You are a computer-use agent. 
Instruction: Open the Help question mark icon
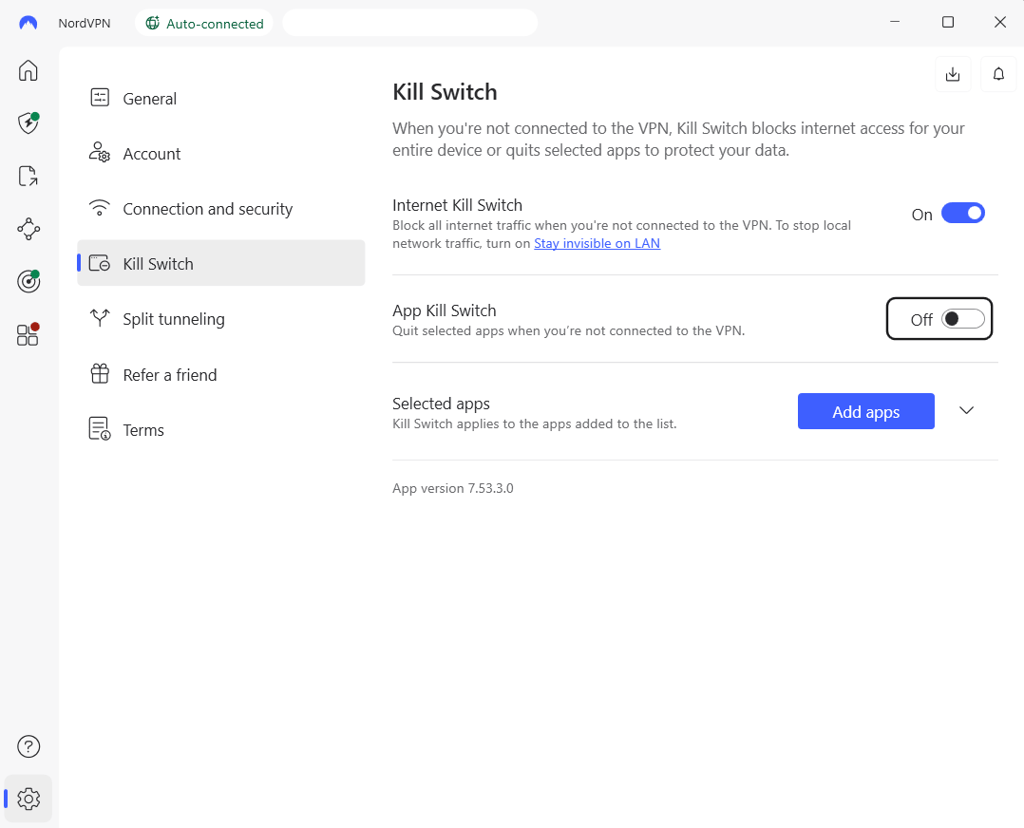[x=28, y=746]
